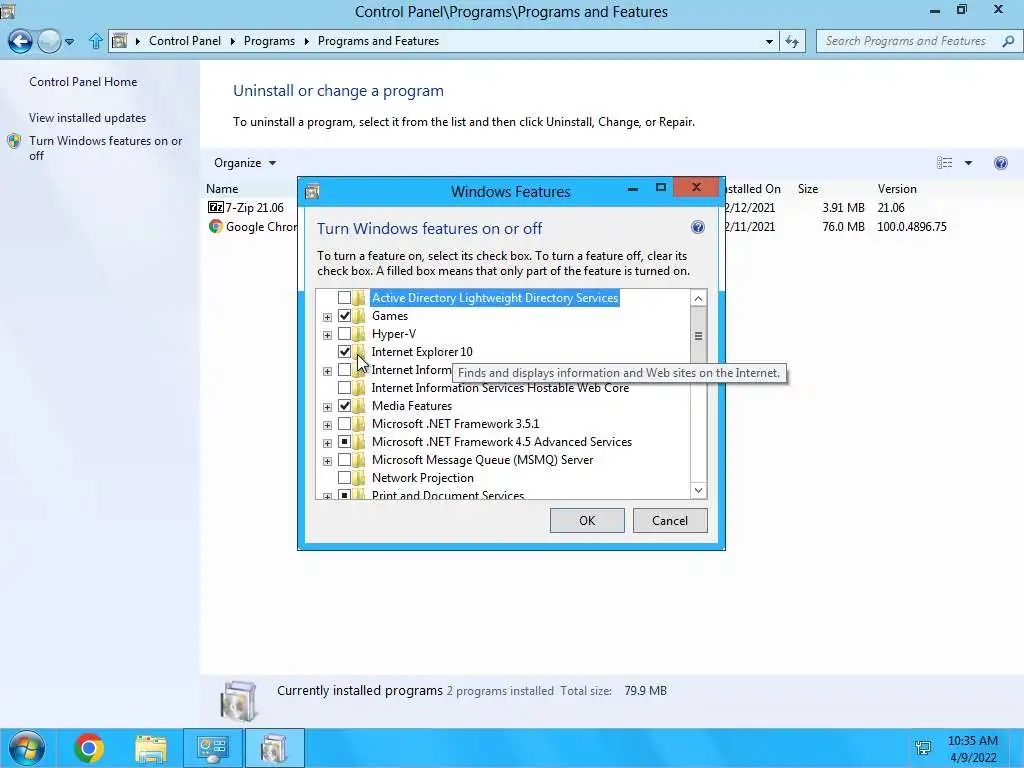Click the shield icon beside Turn Windows features

coord(14,141)
